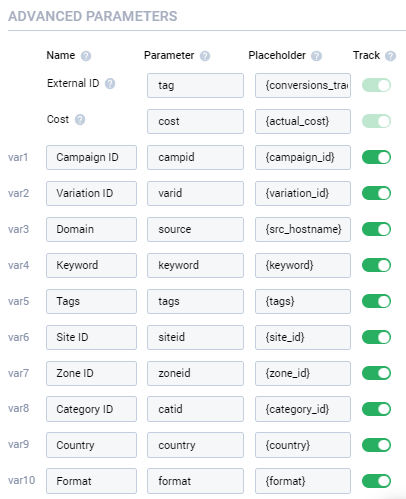Viewport: 406px width, 499px height.
Task: Turn off Track switch for var5 Tags
Action: [376, 301]
